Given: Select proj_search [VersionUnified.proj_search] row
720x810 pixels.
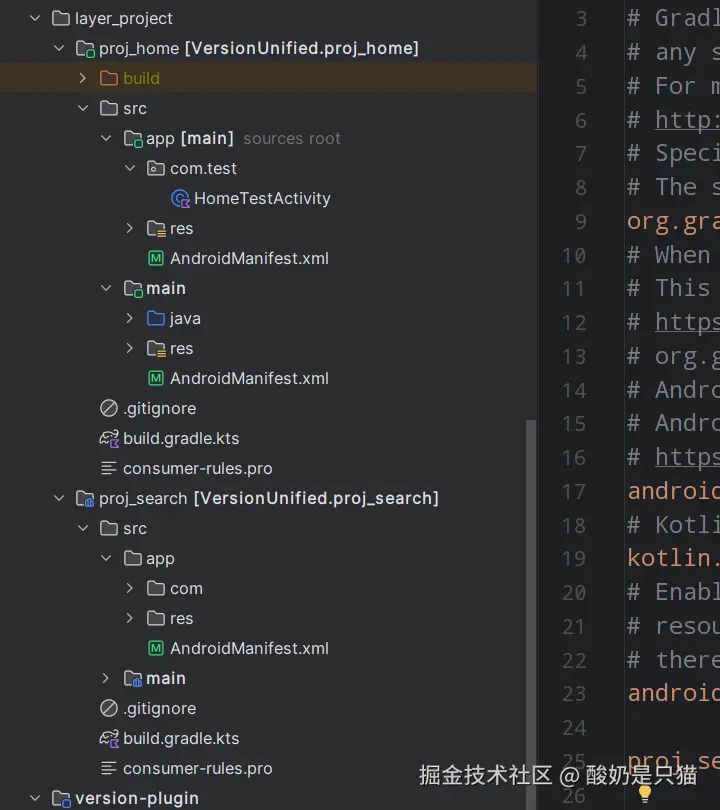Looking at the screenshot, I should (268, 499).
